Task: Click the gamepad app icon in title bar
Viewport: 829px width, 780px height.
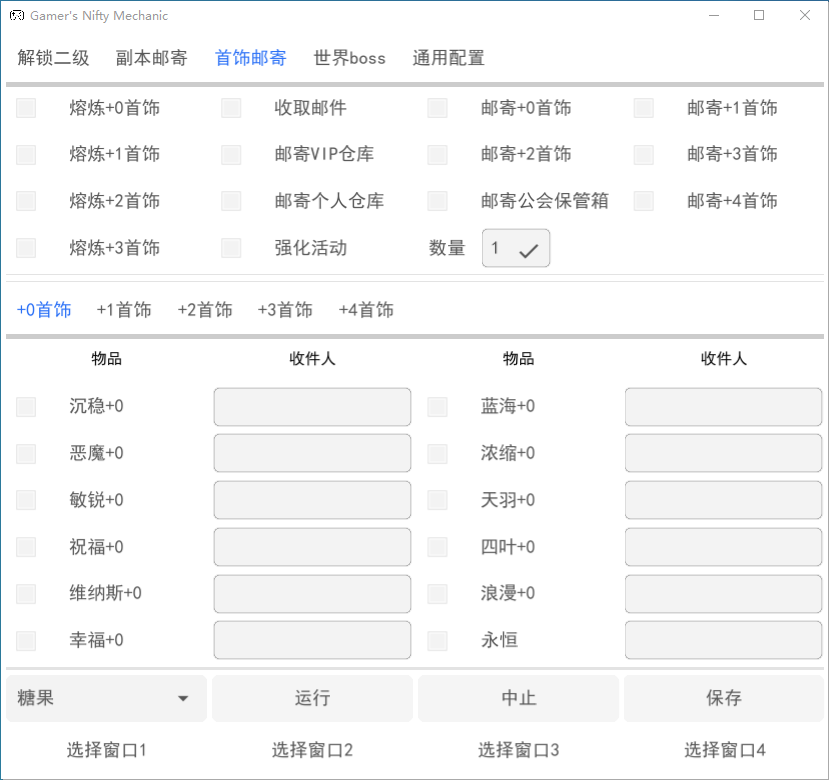Action: tap(18, 16)
